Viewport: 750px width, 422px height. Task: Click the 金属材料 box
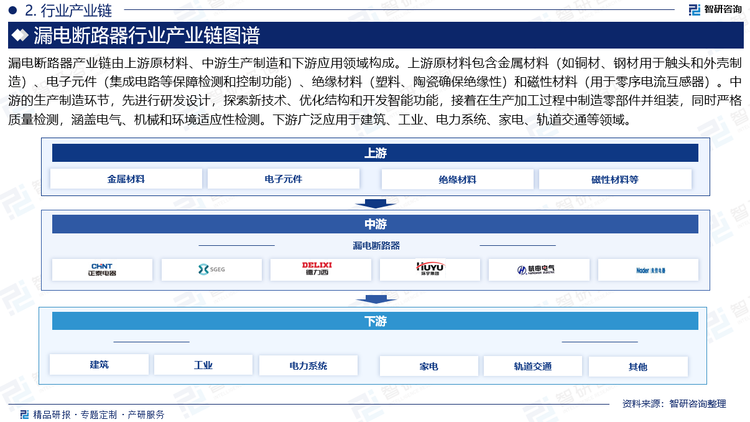126,179
